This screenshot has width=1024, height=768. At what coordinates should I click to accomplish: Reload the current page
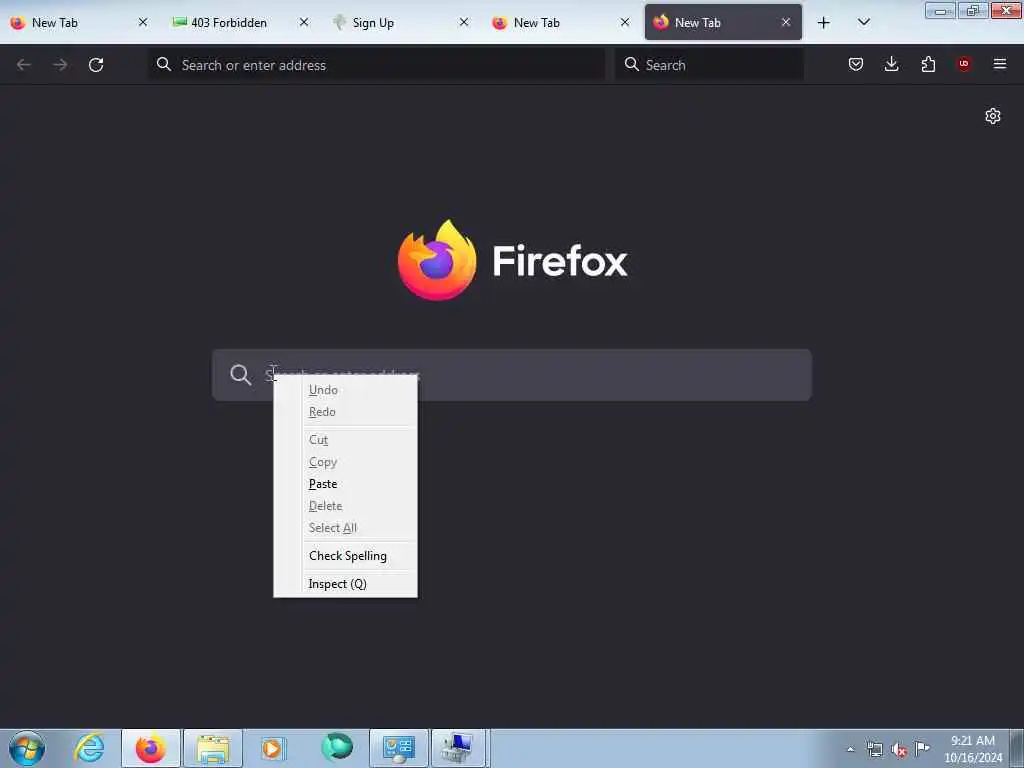click(96, 65)
